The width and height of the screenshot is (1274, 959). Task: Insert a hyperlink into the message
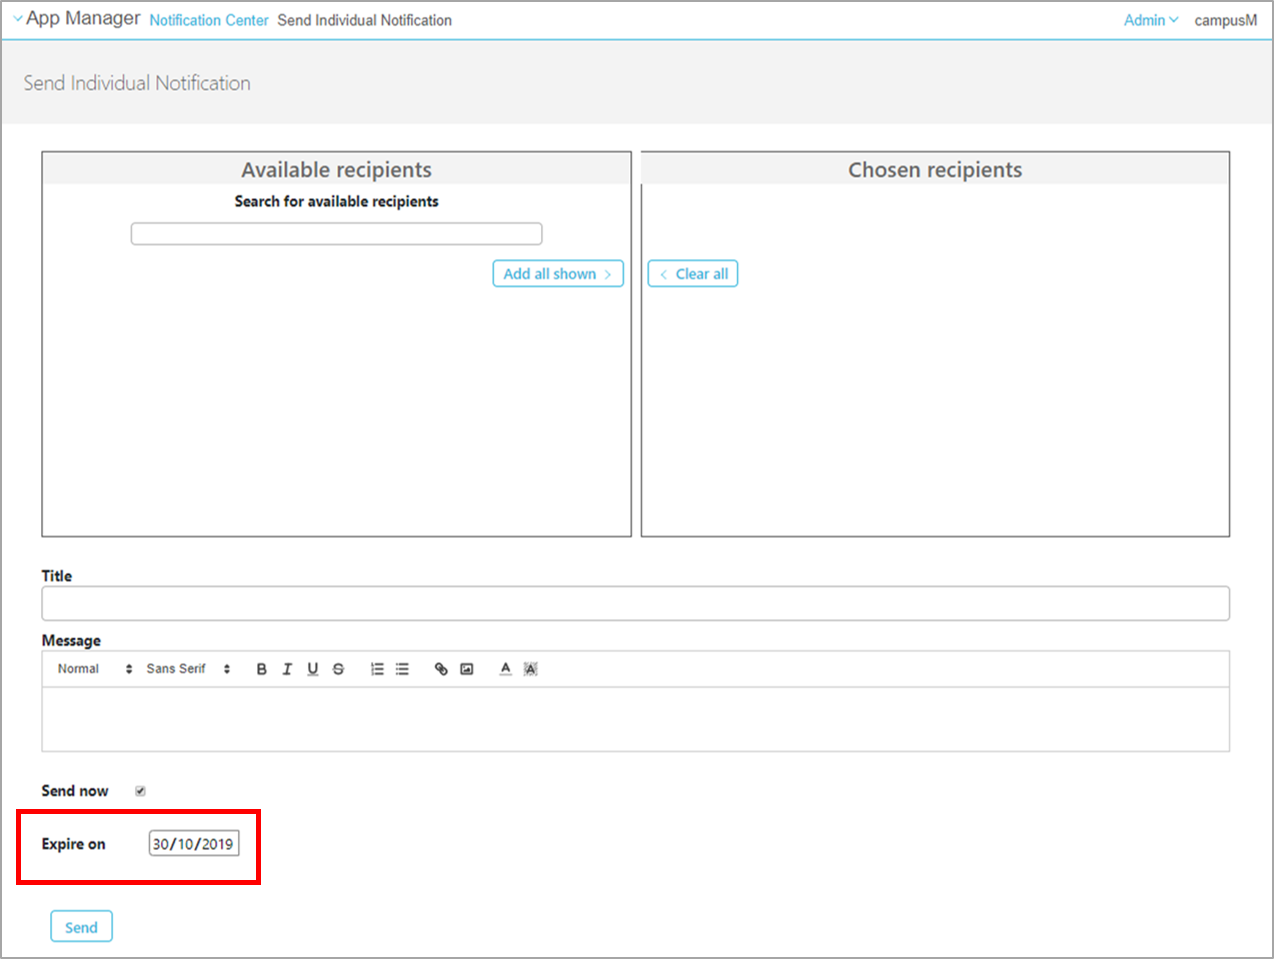click(441, 669)
